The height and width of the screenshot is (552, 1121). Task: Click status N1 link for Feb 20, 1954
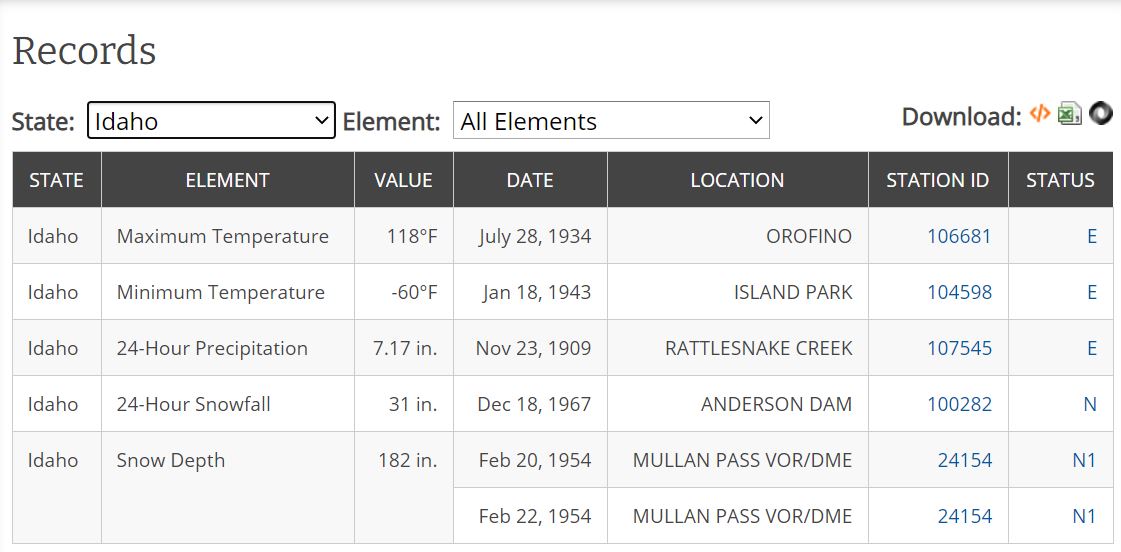point(1084,461)
